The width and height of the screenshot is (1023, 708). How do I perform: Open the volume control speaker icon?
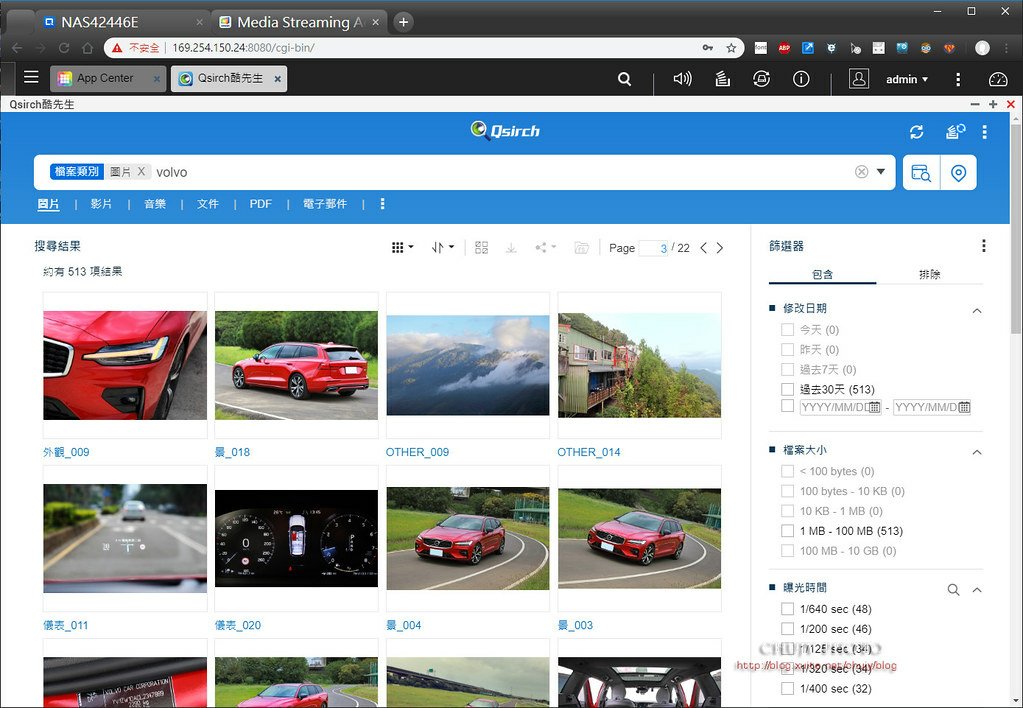pos(682,79)
